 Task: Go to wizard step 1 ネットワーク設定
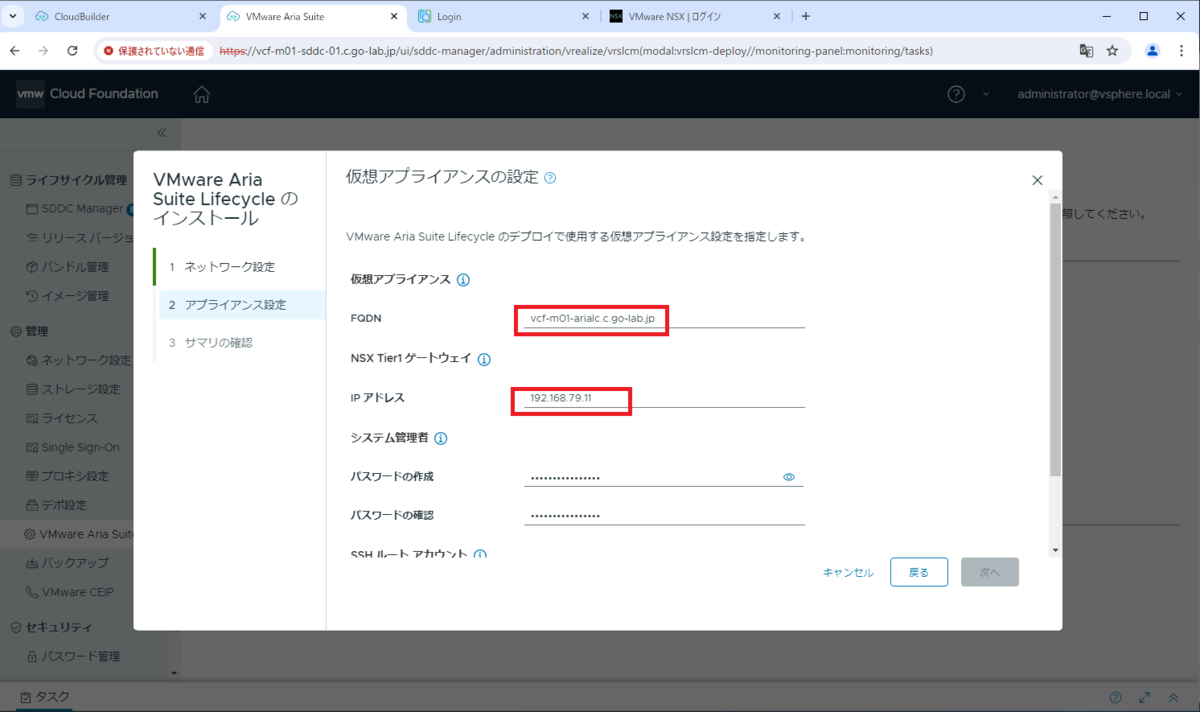pos(240,267)
